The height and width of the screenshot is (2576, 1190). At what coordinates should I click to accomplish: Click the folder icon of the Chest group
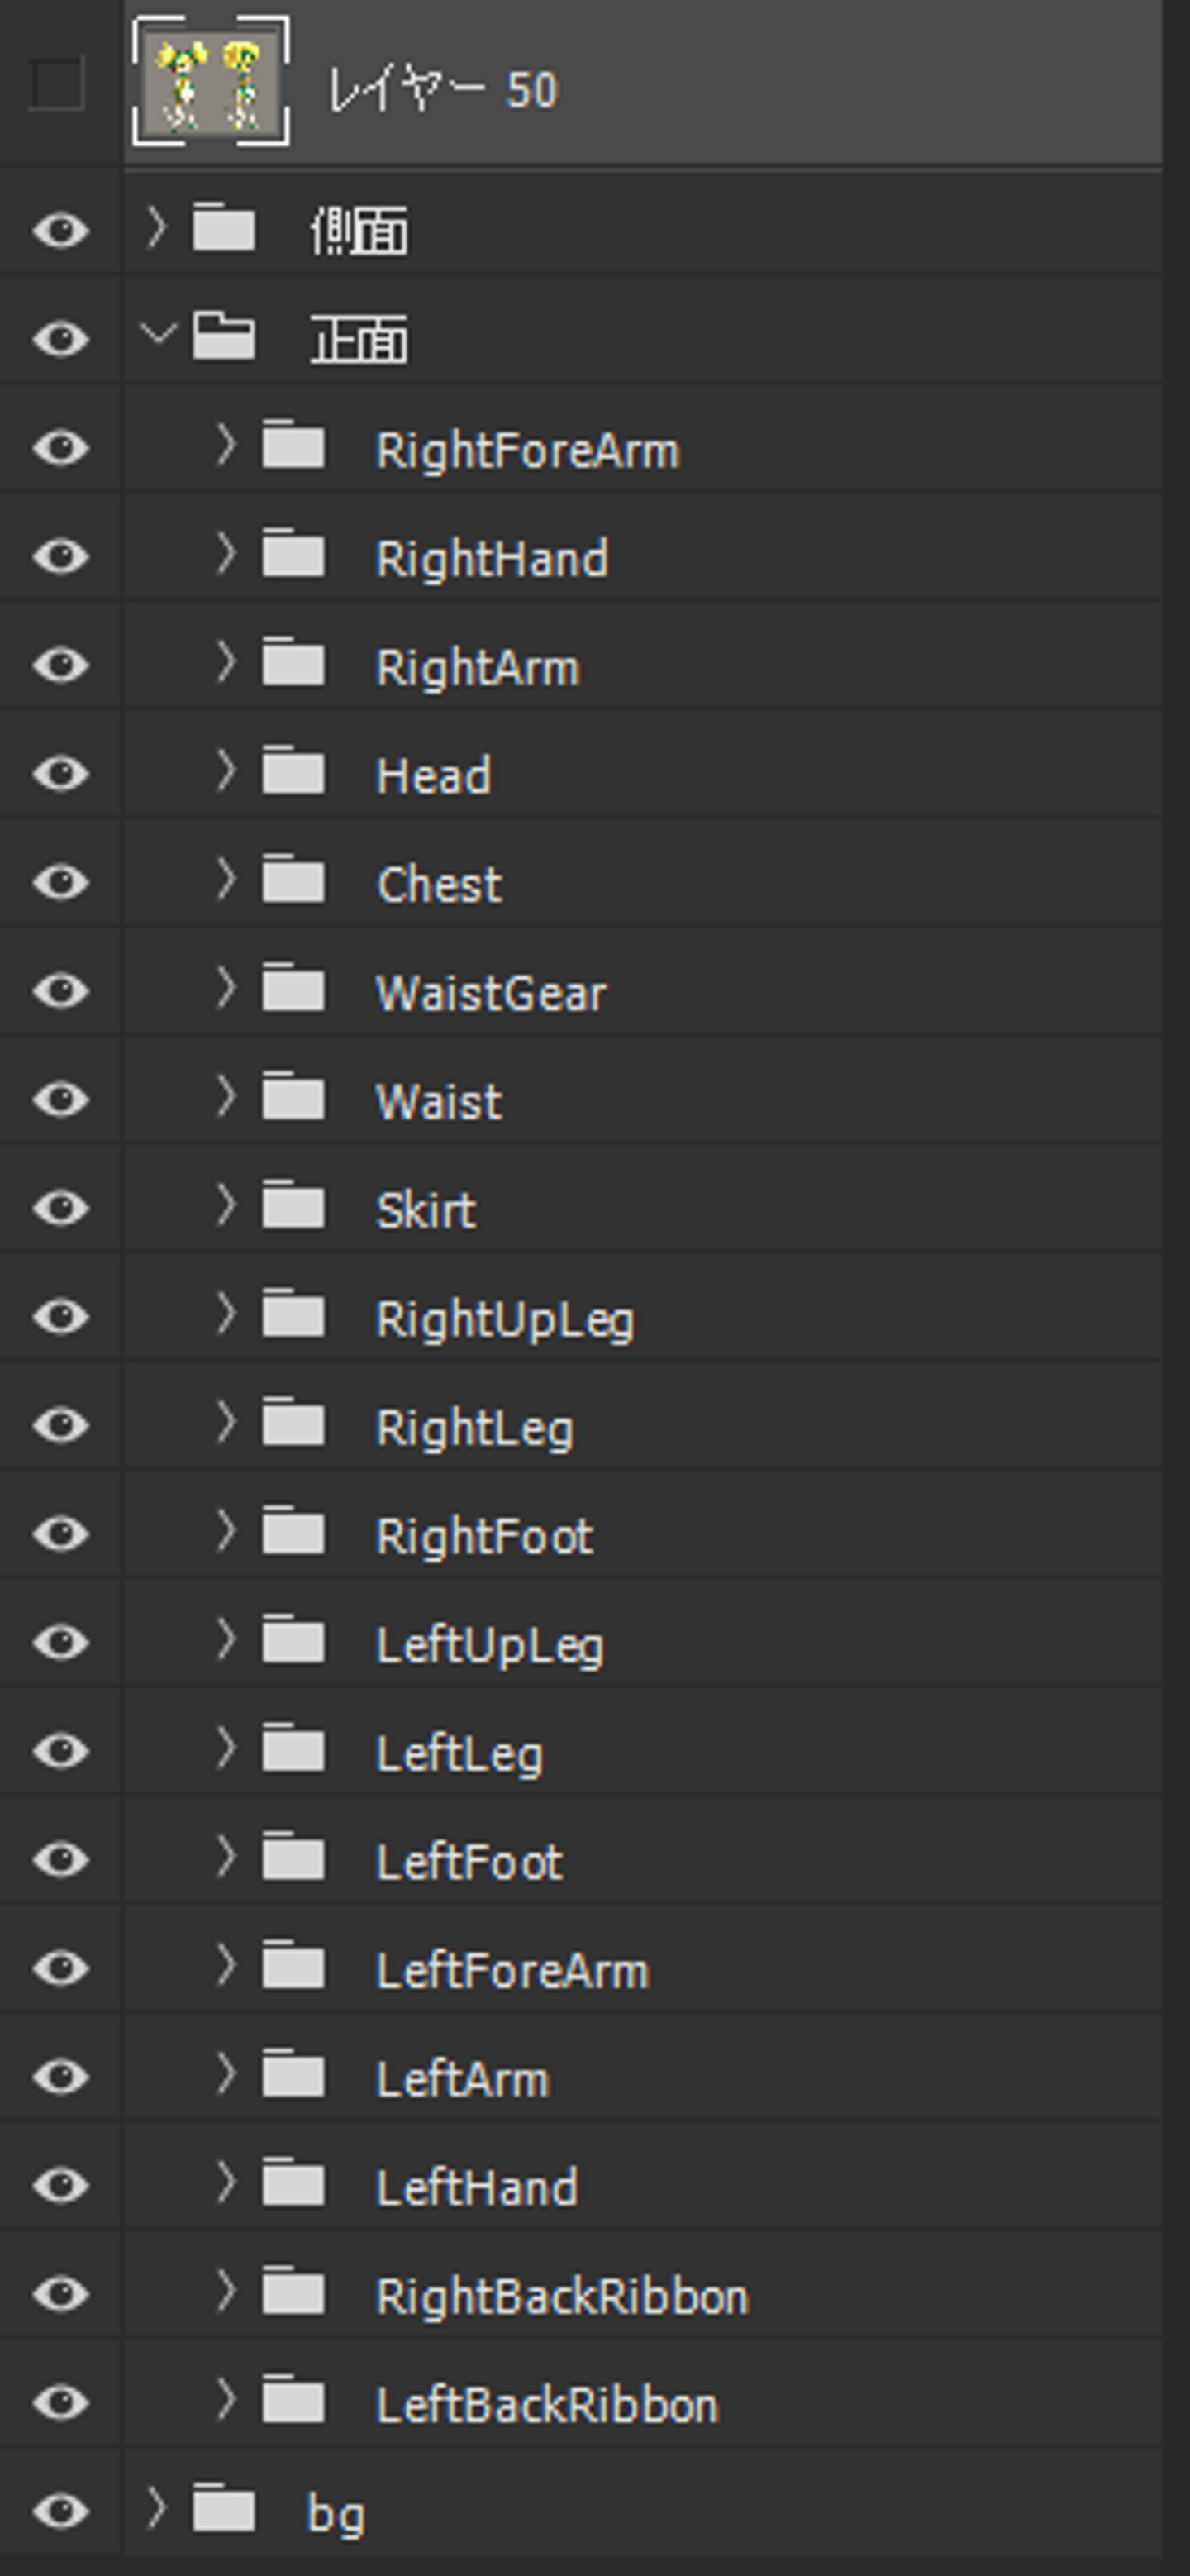(293, 883)
